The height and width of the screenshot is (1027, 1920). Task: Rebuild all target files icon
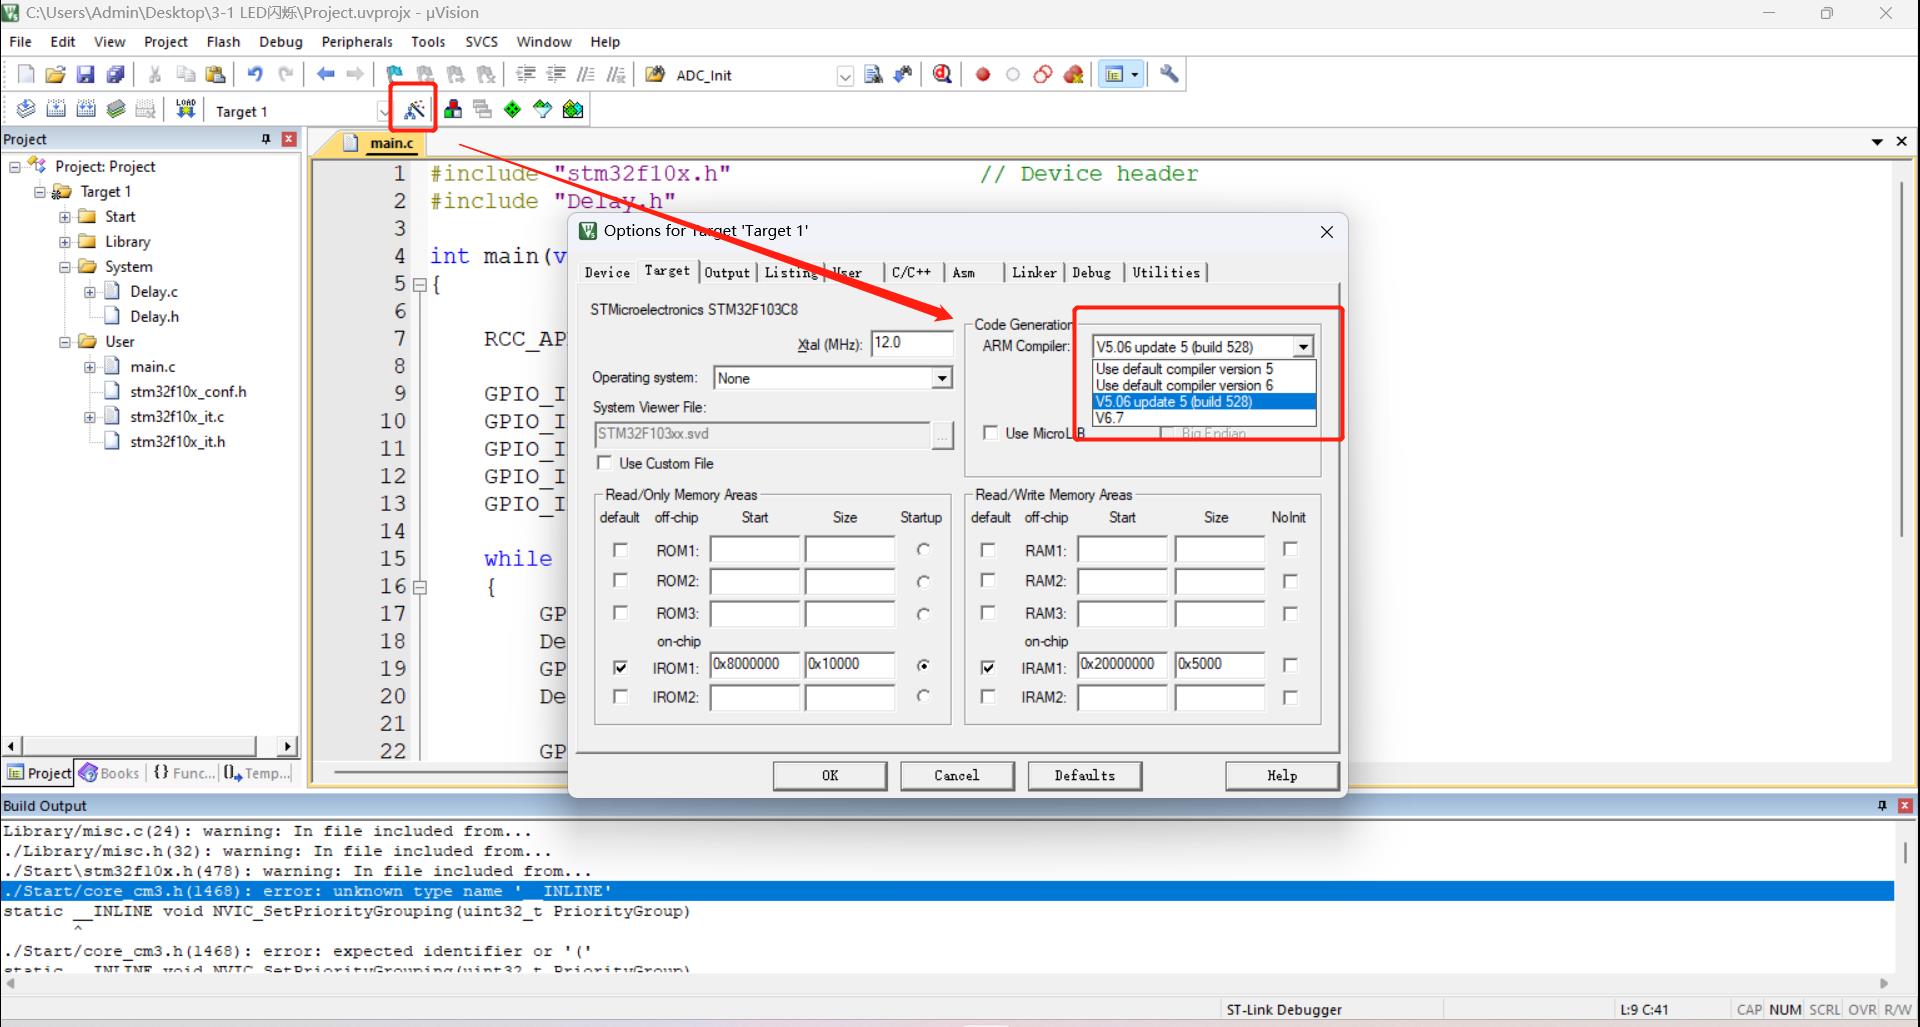point(86,109)
